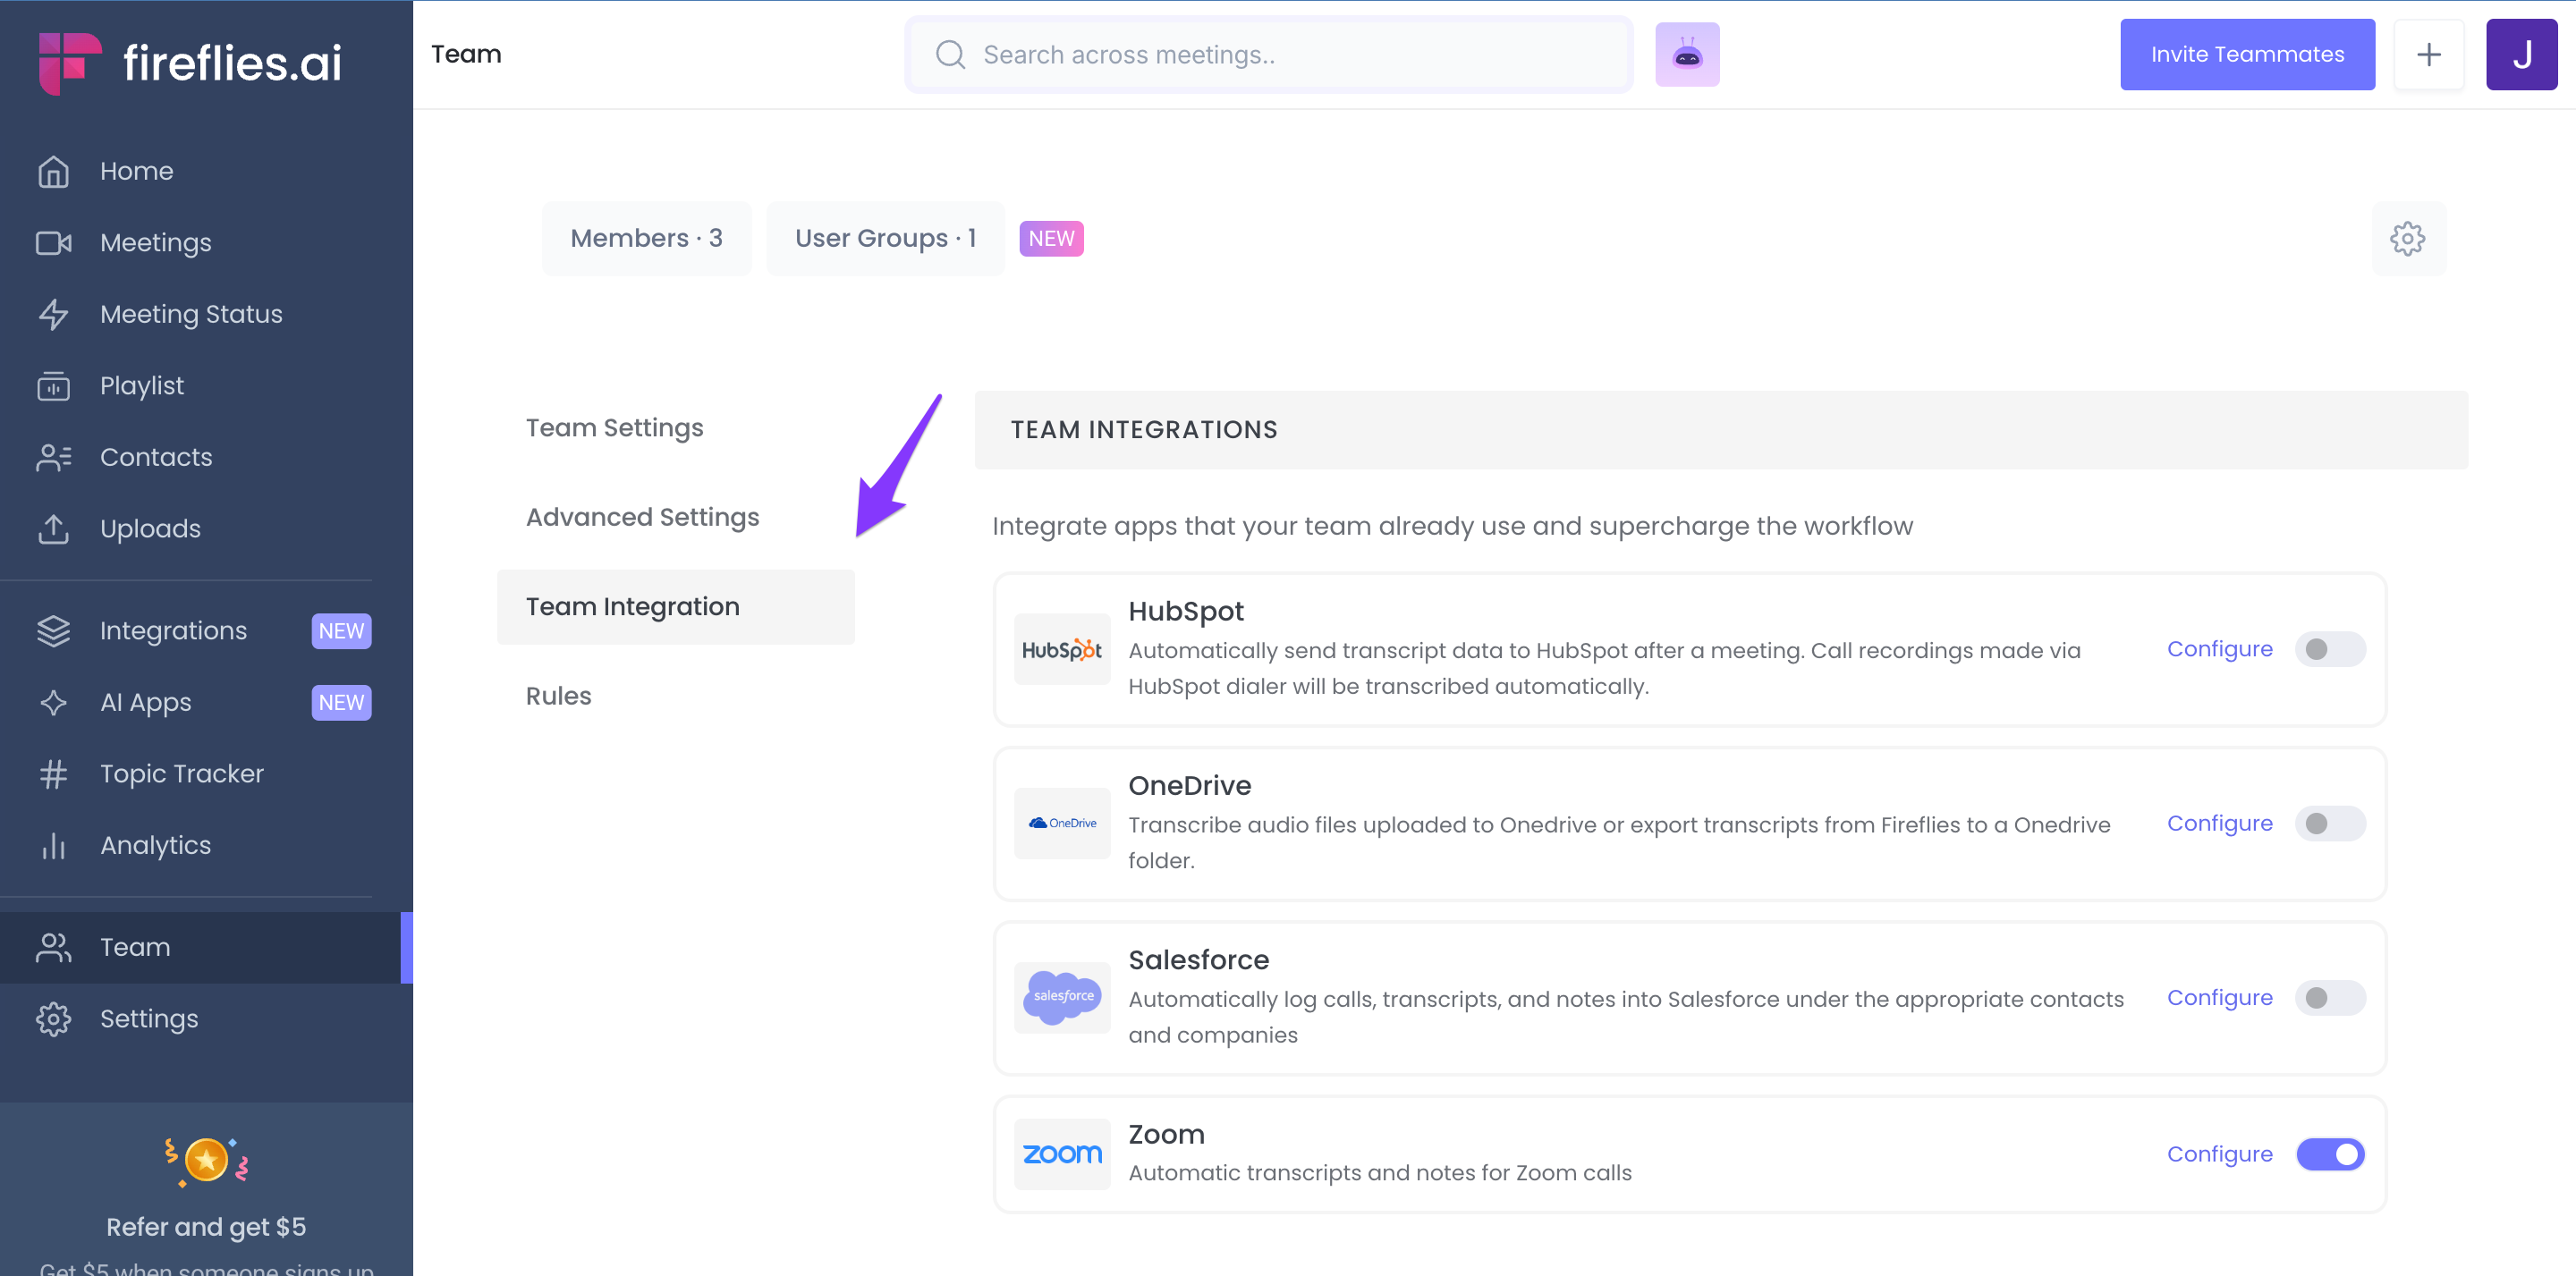Switch to User Groups tab
This screenshot has height=1276, width=2576.
[885, 238]
